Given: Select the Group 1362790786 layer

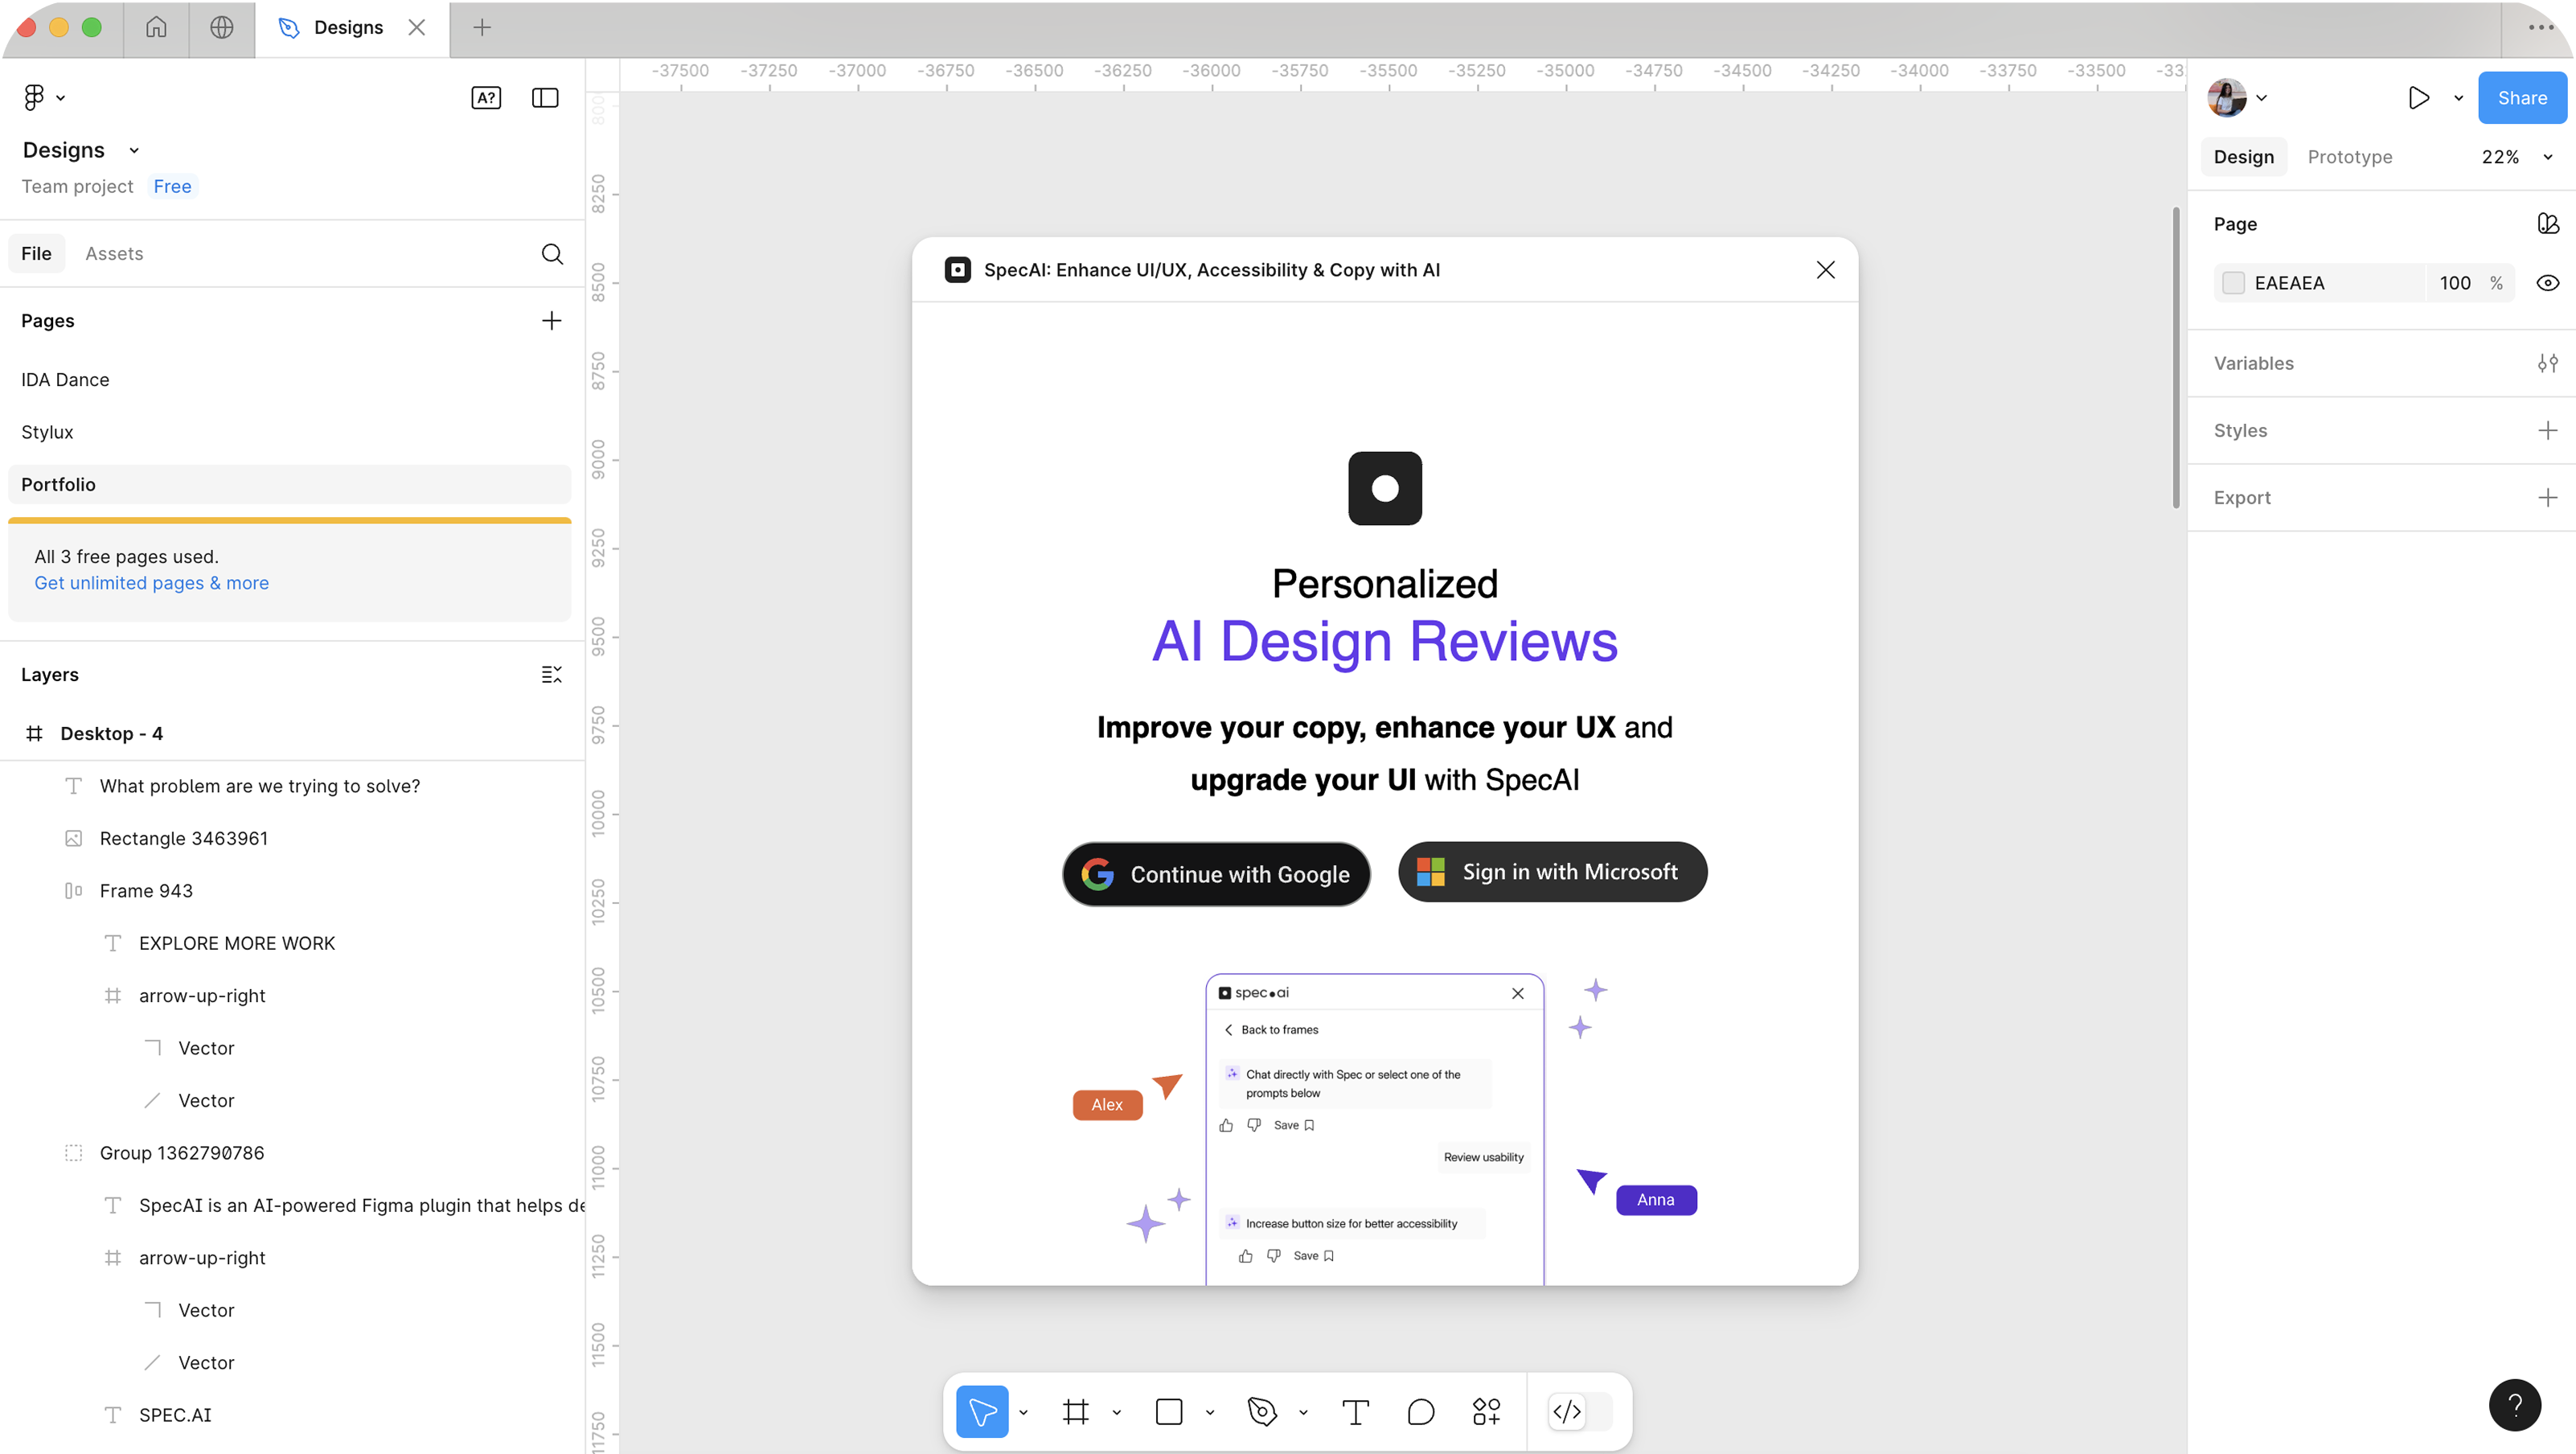Looking at the screenshot, I should [x=292, y=1152].
